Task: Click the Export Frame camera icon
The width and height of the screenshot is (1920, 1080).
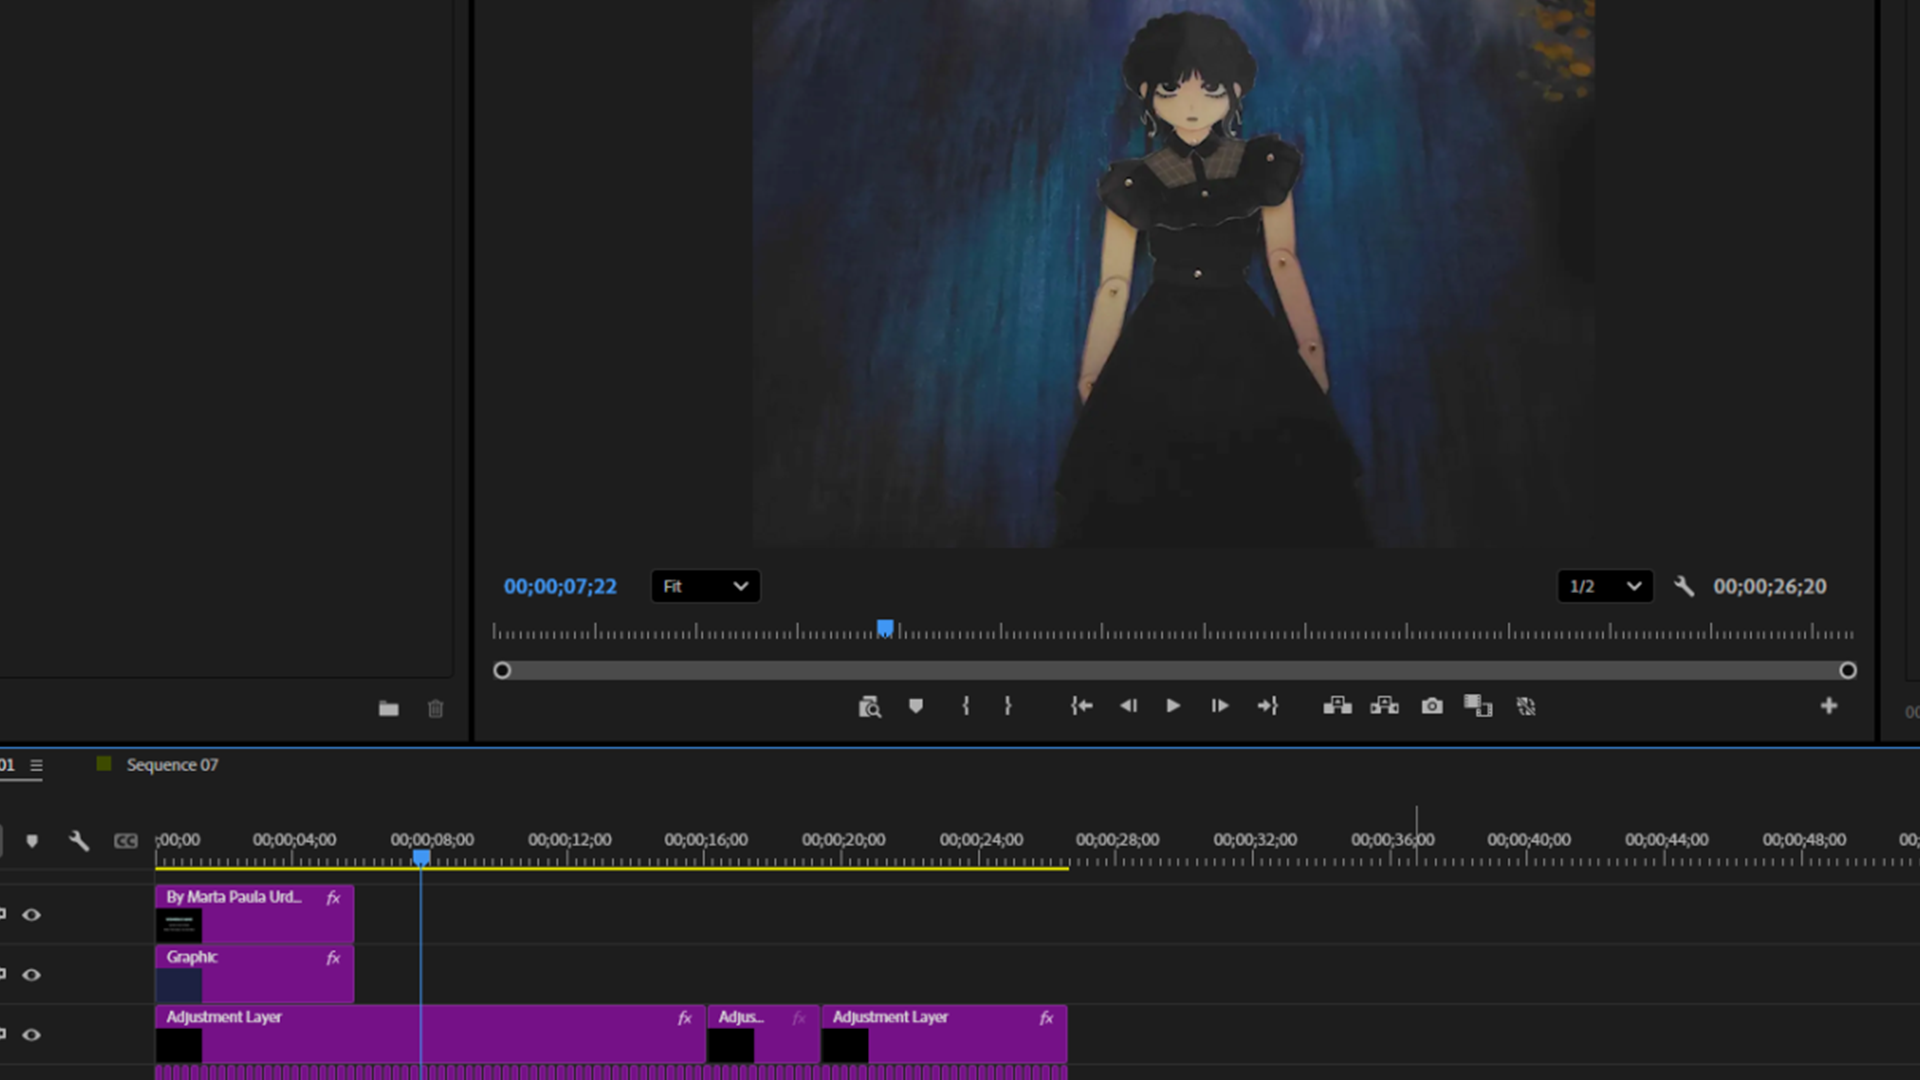Action: pyautogui.click(x=1432, y=706)
